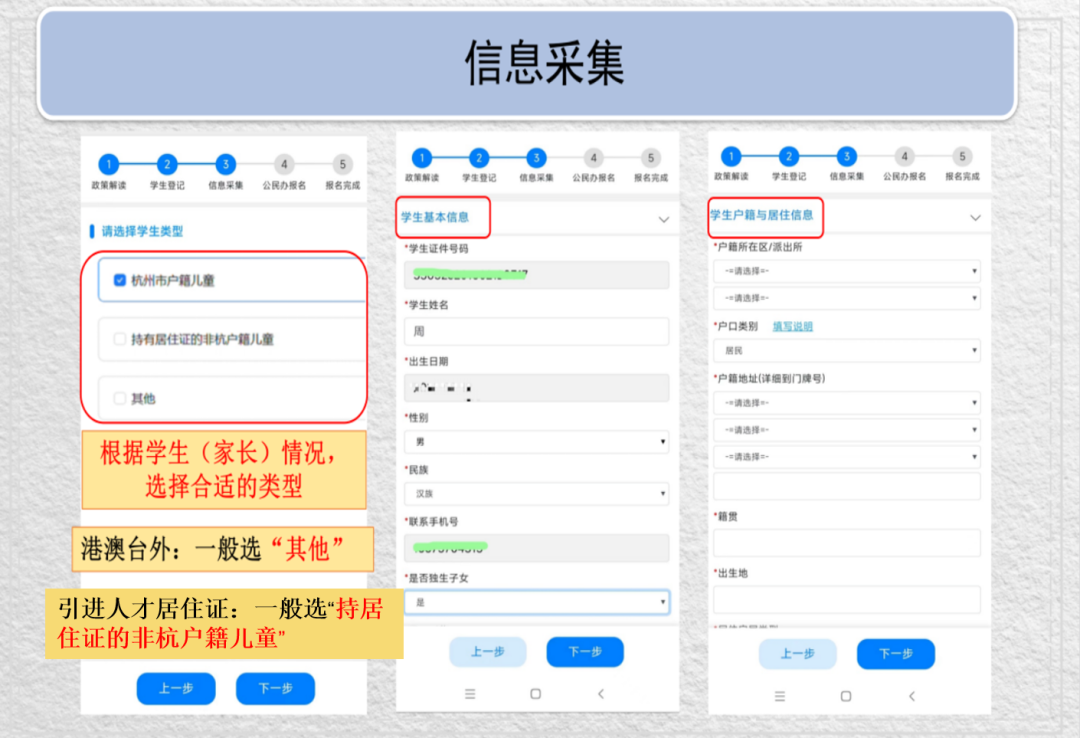This screenshot has height=738, width=1080.
Task: Collapse the 学生户籍与居住信息 section chevron
Action: point(975,218)
